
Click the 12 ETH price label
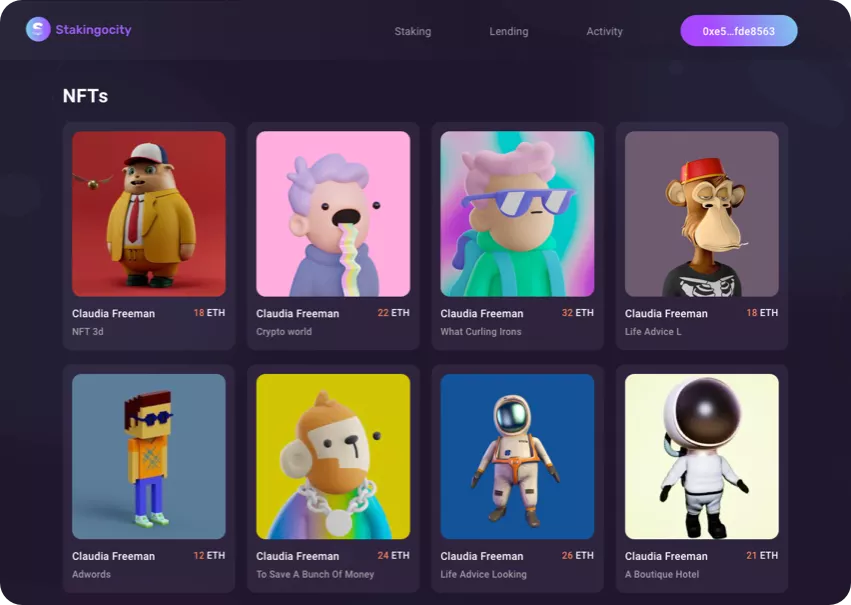(x=209, y=555)
